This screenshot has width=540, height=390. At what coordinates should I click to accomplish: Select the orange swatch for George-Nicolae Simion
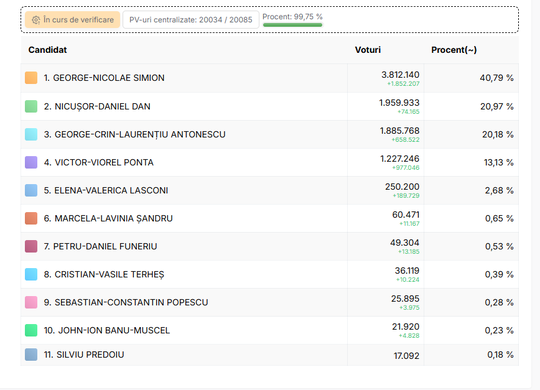pos(31,78)
